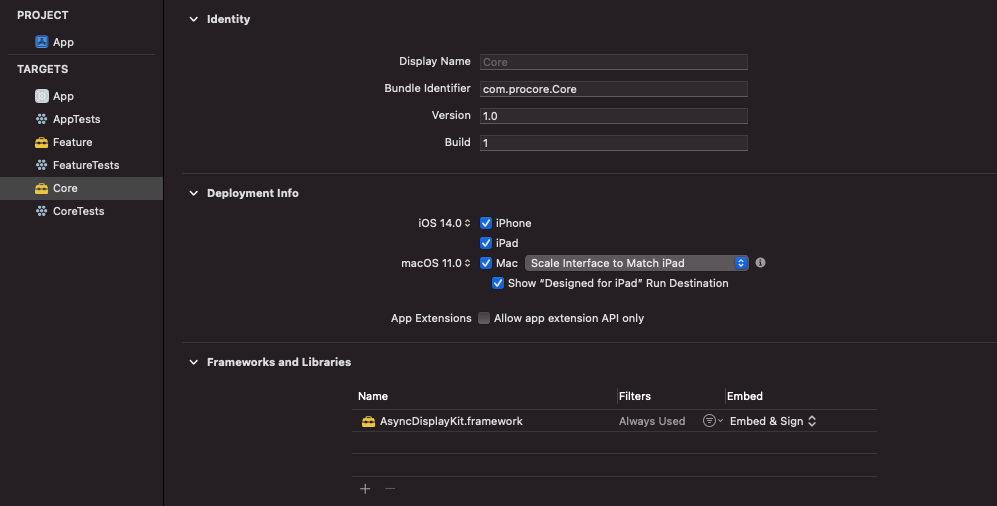Click the AppTests target icon
The width and height of the screenshot is (997, 506).
(x=41, y=119)
